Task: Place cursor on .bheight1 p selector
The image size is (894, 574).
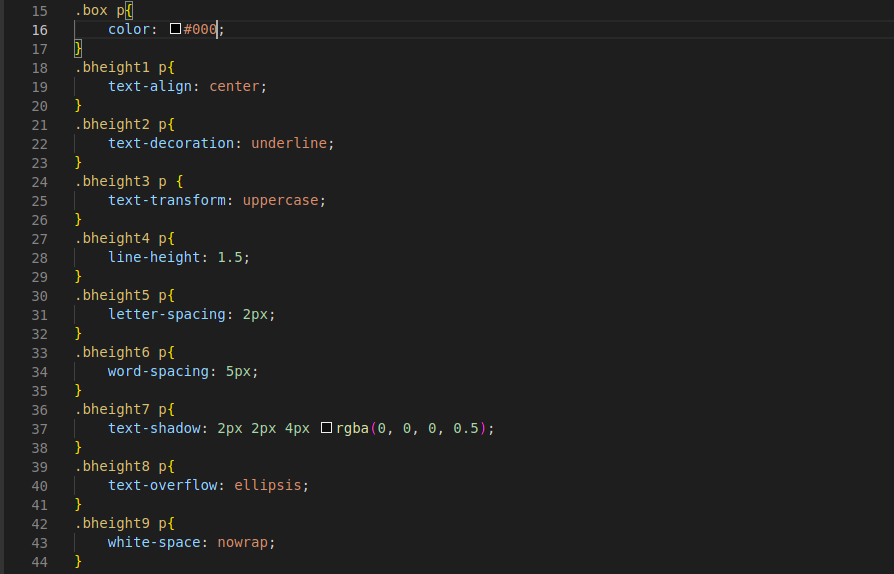Action: [121, 67]
